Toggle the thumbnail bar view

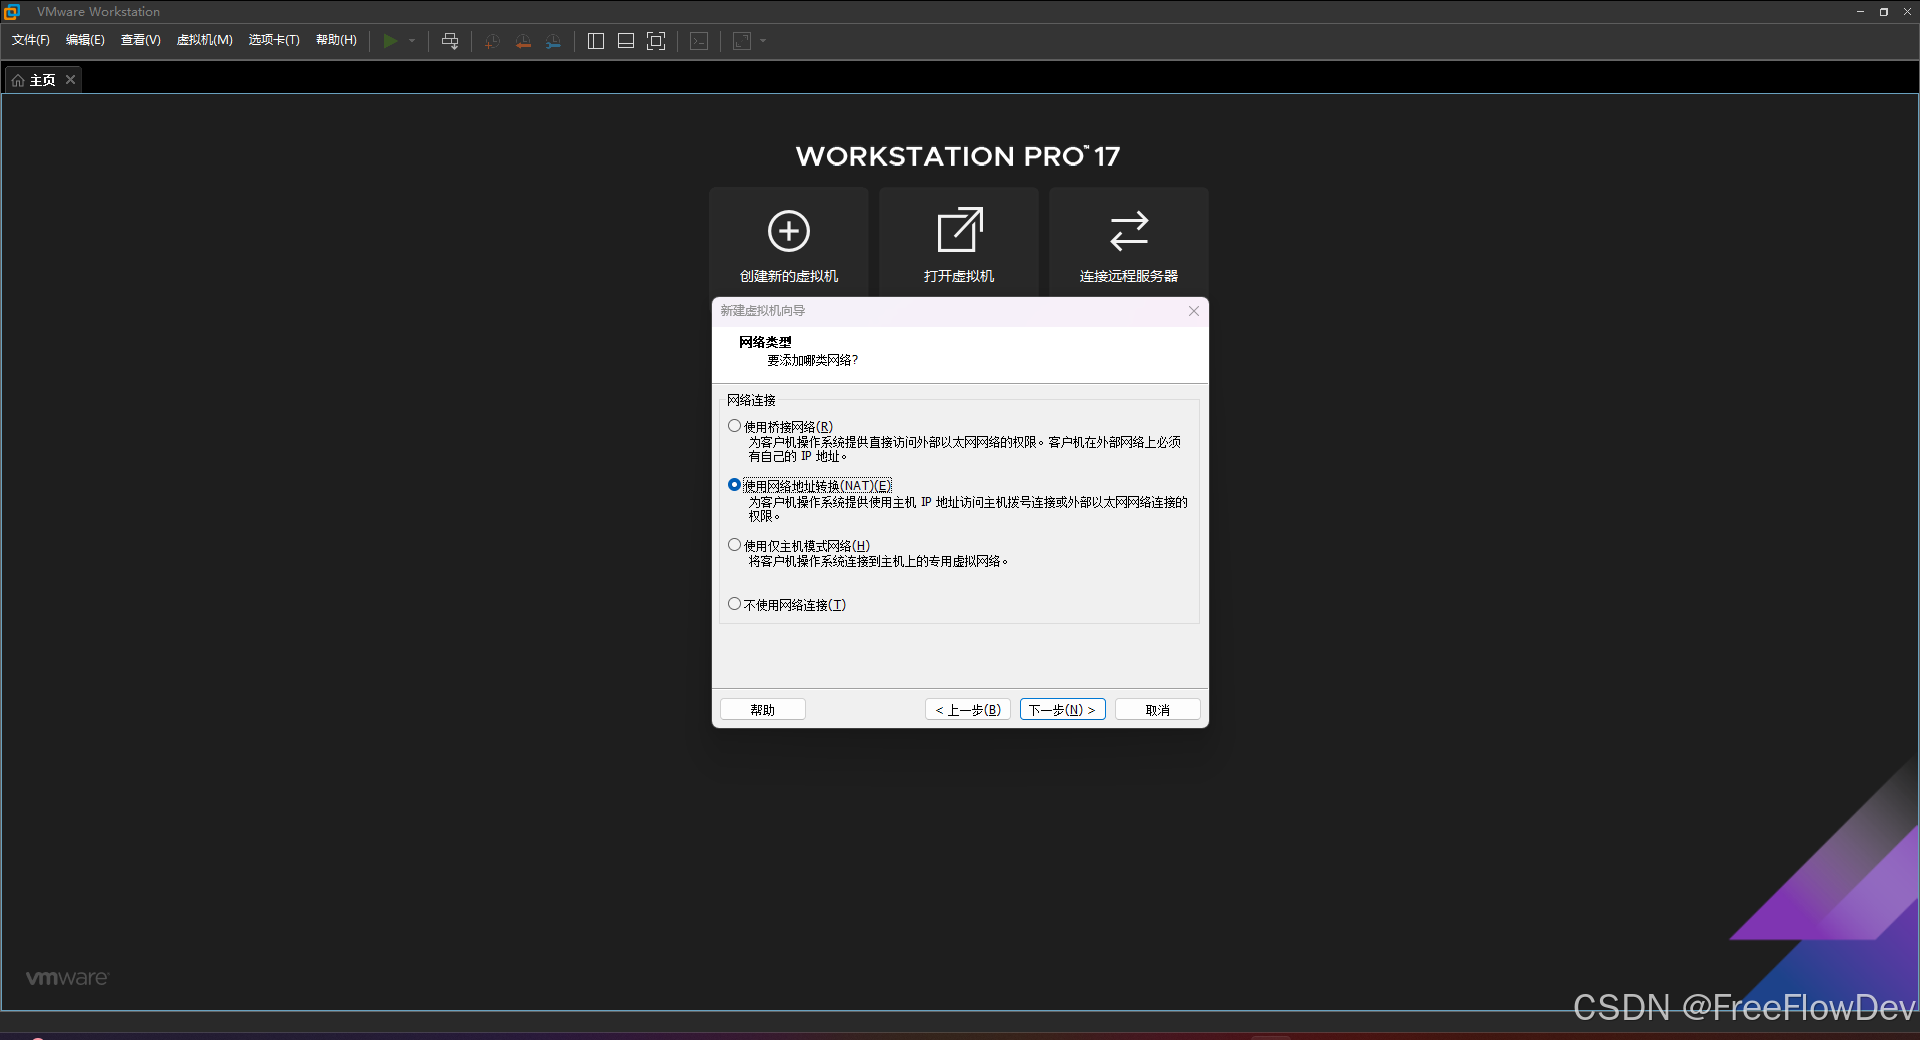pos(625,41)
